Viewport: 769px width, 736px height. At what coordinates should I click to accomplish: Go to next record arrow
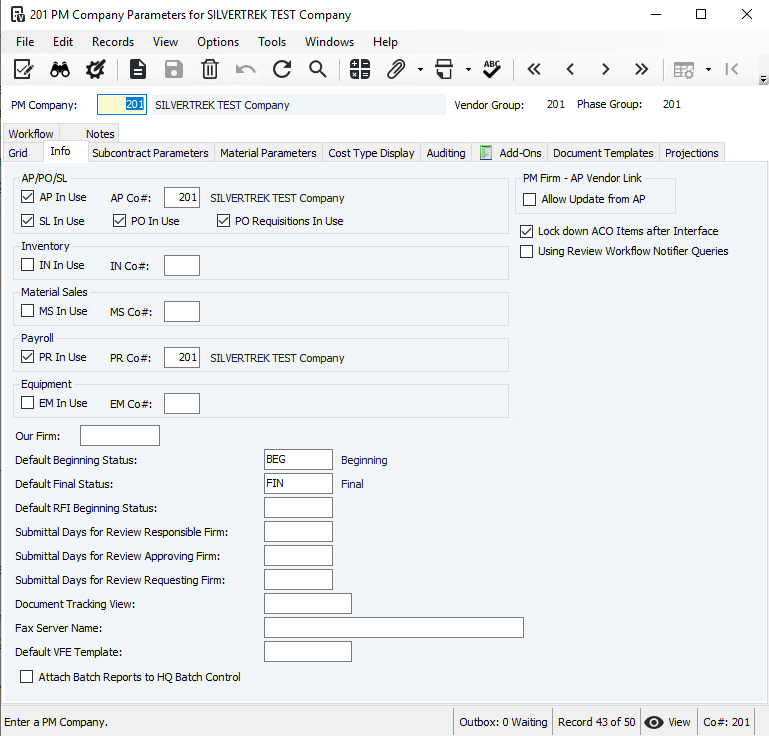pyautogui.click(x=606, y=69)
